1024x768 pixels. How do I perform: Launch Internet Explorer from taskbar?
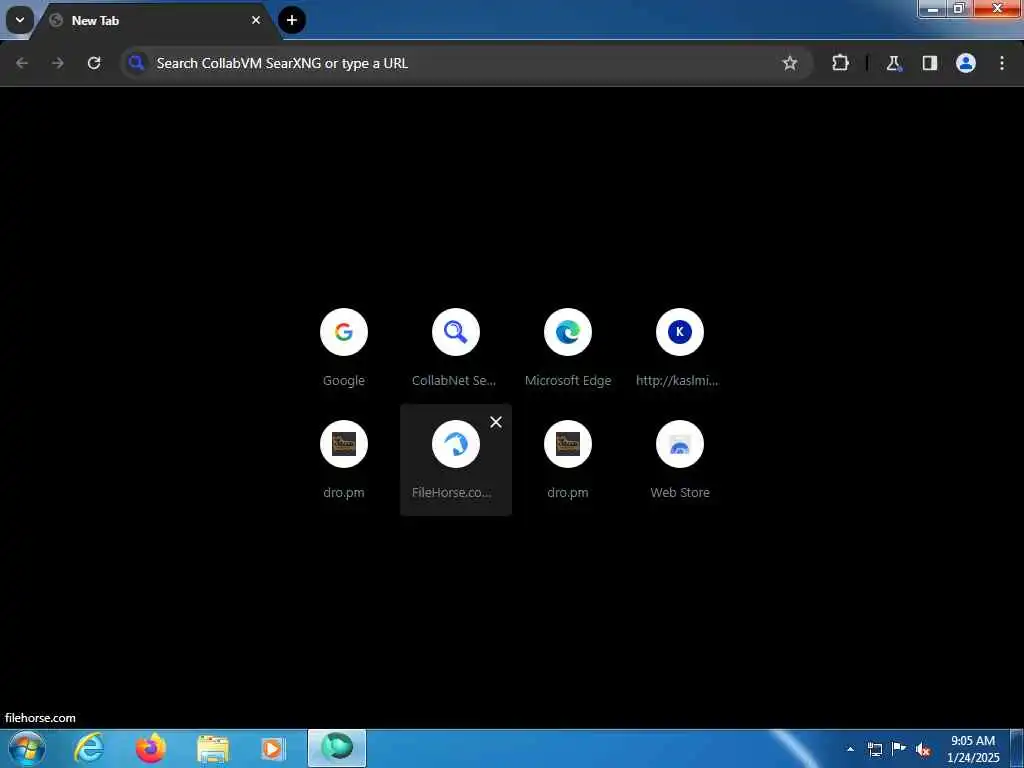coord(89,748)
